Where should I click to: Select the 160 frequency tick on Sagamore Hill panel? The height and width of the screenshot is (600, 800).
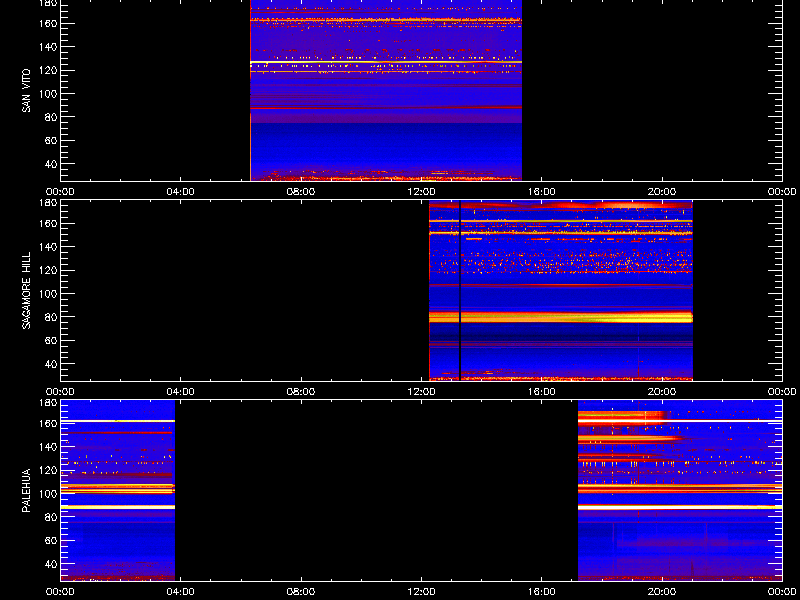pyautogui.click(x=48, y=223)
